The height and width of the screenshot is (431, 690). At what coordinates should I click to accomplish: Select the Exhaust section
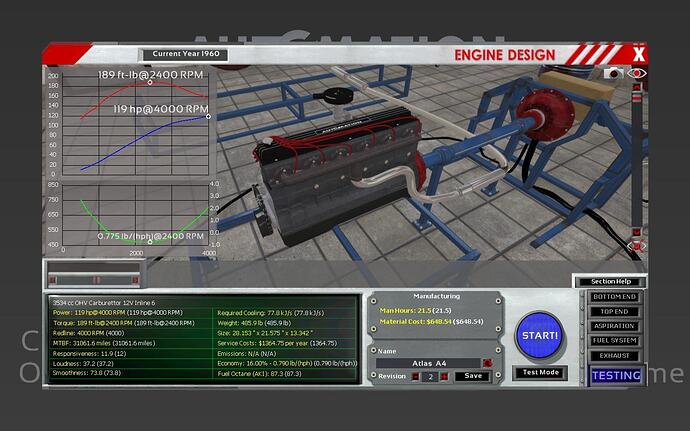coord(614,354)
